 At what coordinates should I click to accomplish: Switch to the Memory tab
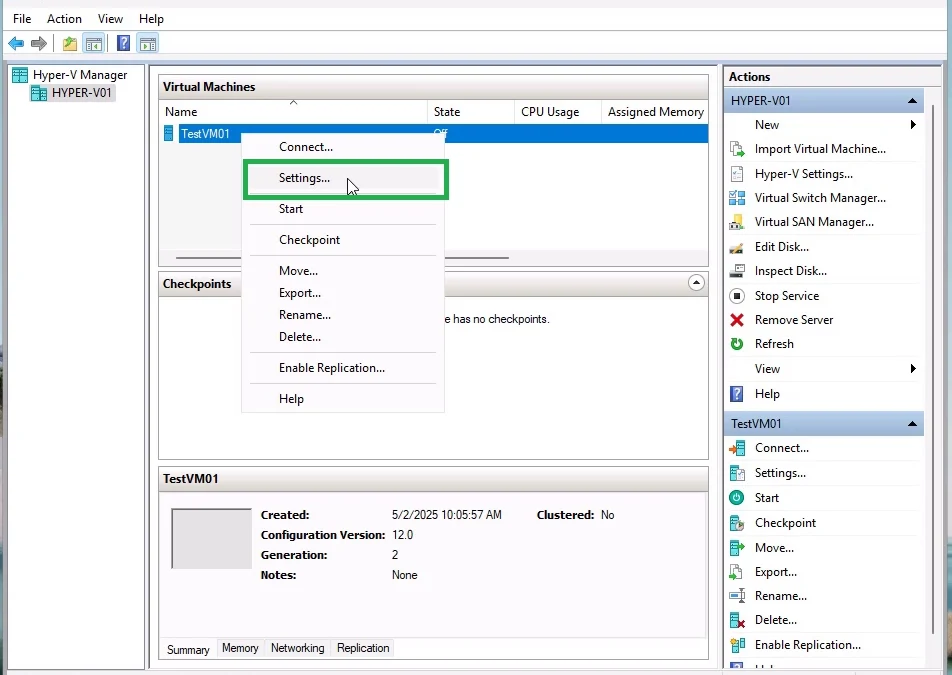240,648
